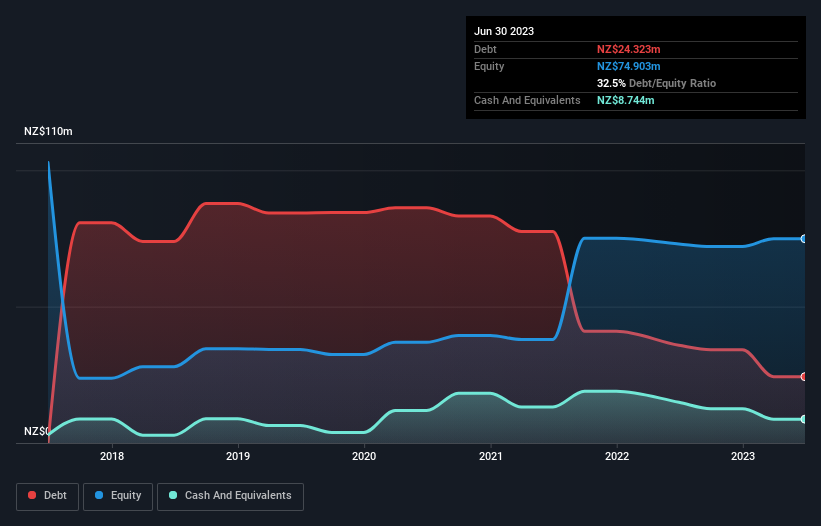Toggle the Debt series in the legend

pyautogui.click(x=47, y=496)
